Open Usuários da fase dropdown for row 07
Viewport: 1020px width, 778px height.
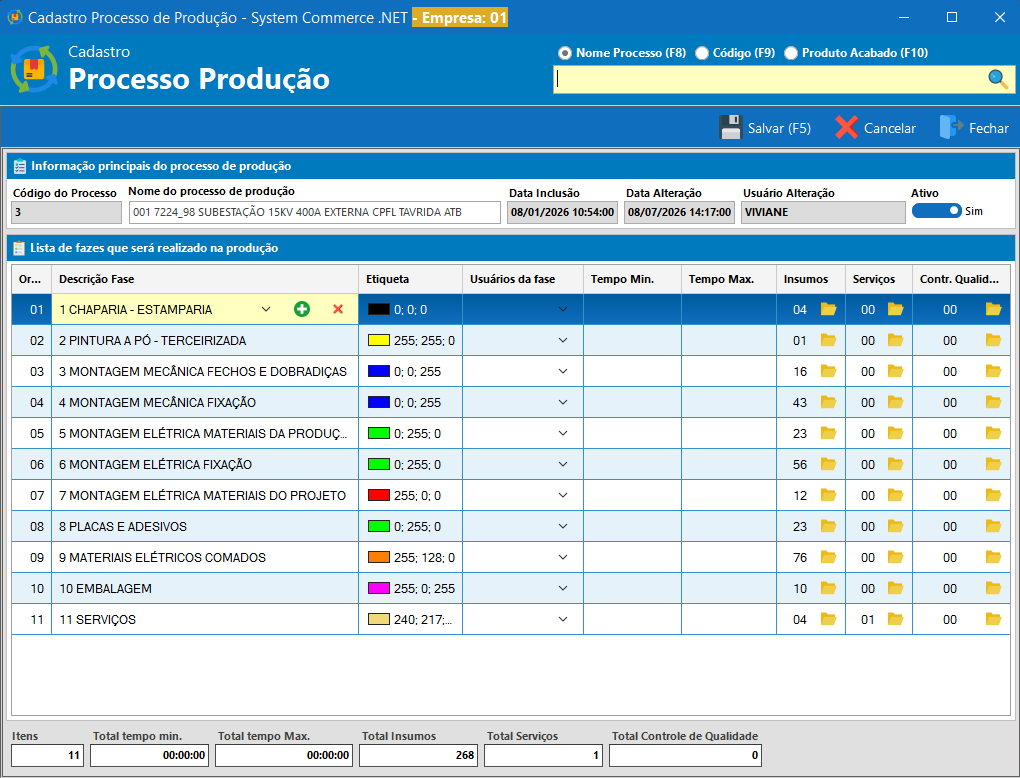coord(563,495)
